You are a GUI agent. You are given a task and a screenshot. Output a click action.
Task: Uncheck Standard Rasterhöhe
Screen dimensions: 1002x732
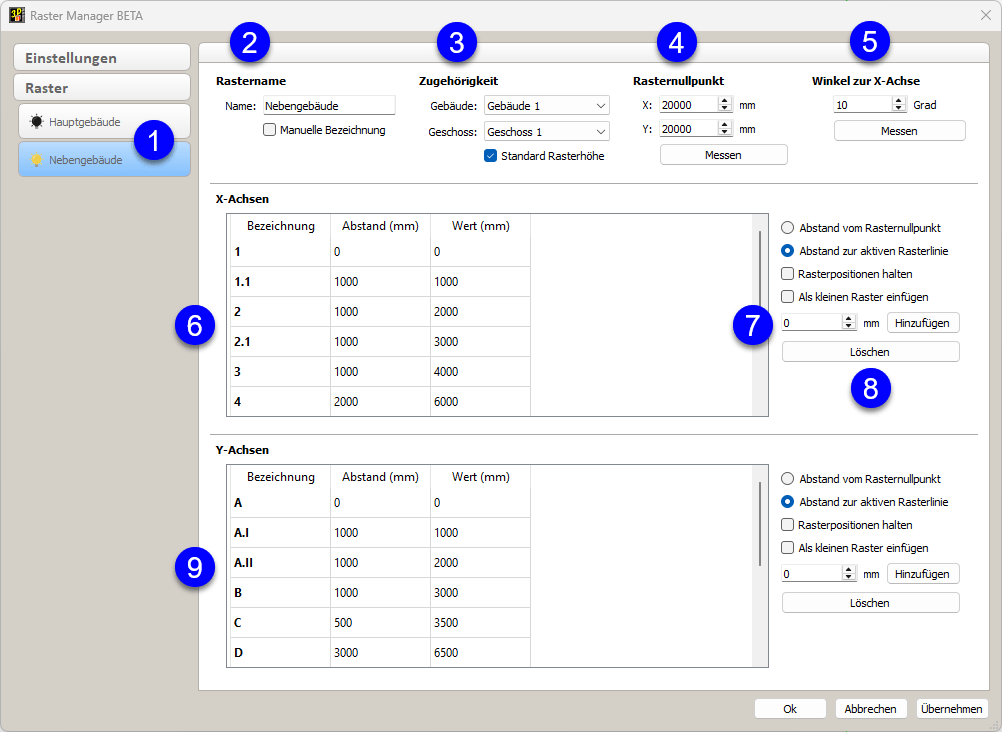(490, 156)
